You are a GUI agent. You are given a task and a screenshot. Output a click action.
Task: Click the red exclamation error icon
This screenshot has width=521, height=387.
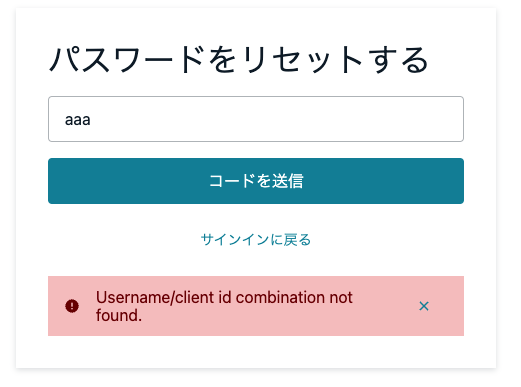pyautogui.click(x=72, y=306)
